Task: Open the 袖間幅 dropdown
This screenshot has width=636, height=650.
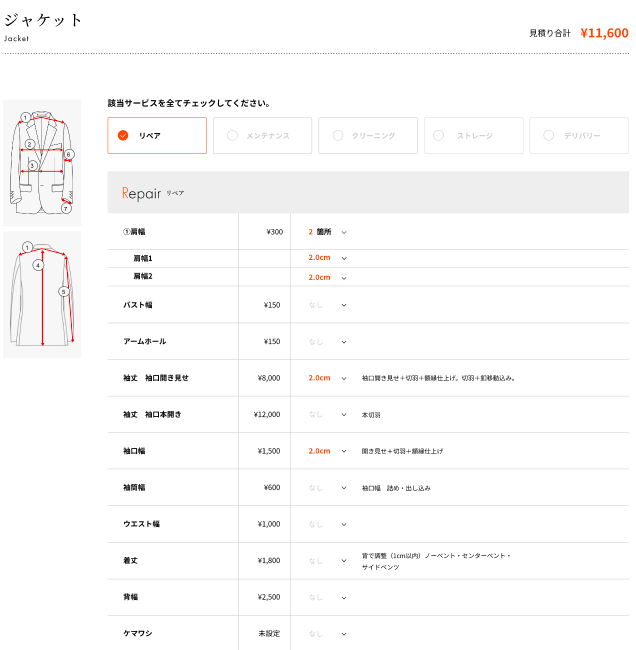Action: click(328, 488)
